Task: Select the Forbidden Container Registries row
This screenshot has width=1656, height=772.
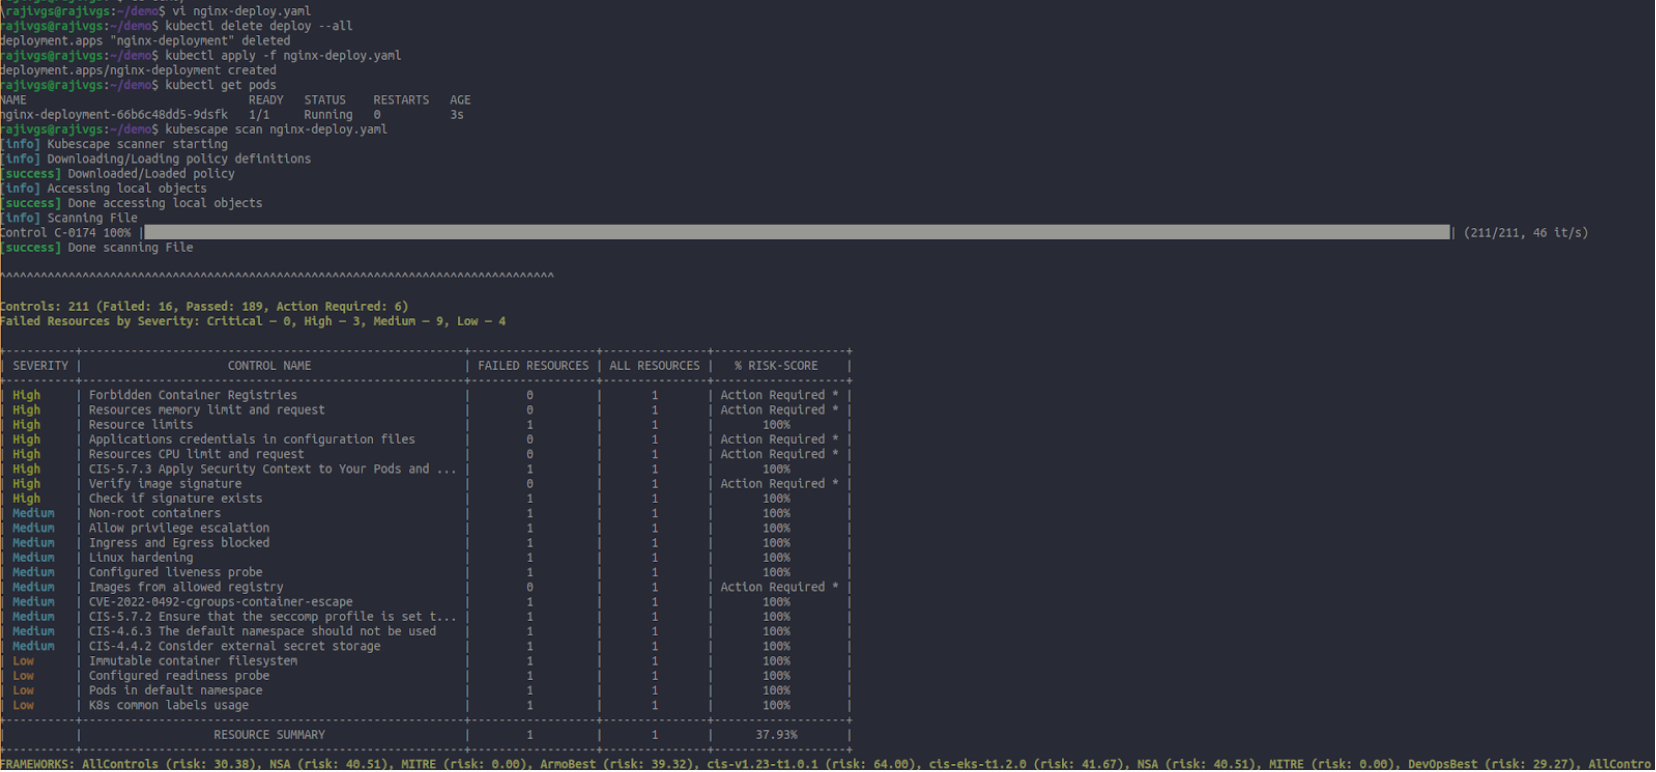Action: tap(192, 395)
